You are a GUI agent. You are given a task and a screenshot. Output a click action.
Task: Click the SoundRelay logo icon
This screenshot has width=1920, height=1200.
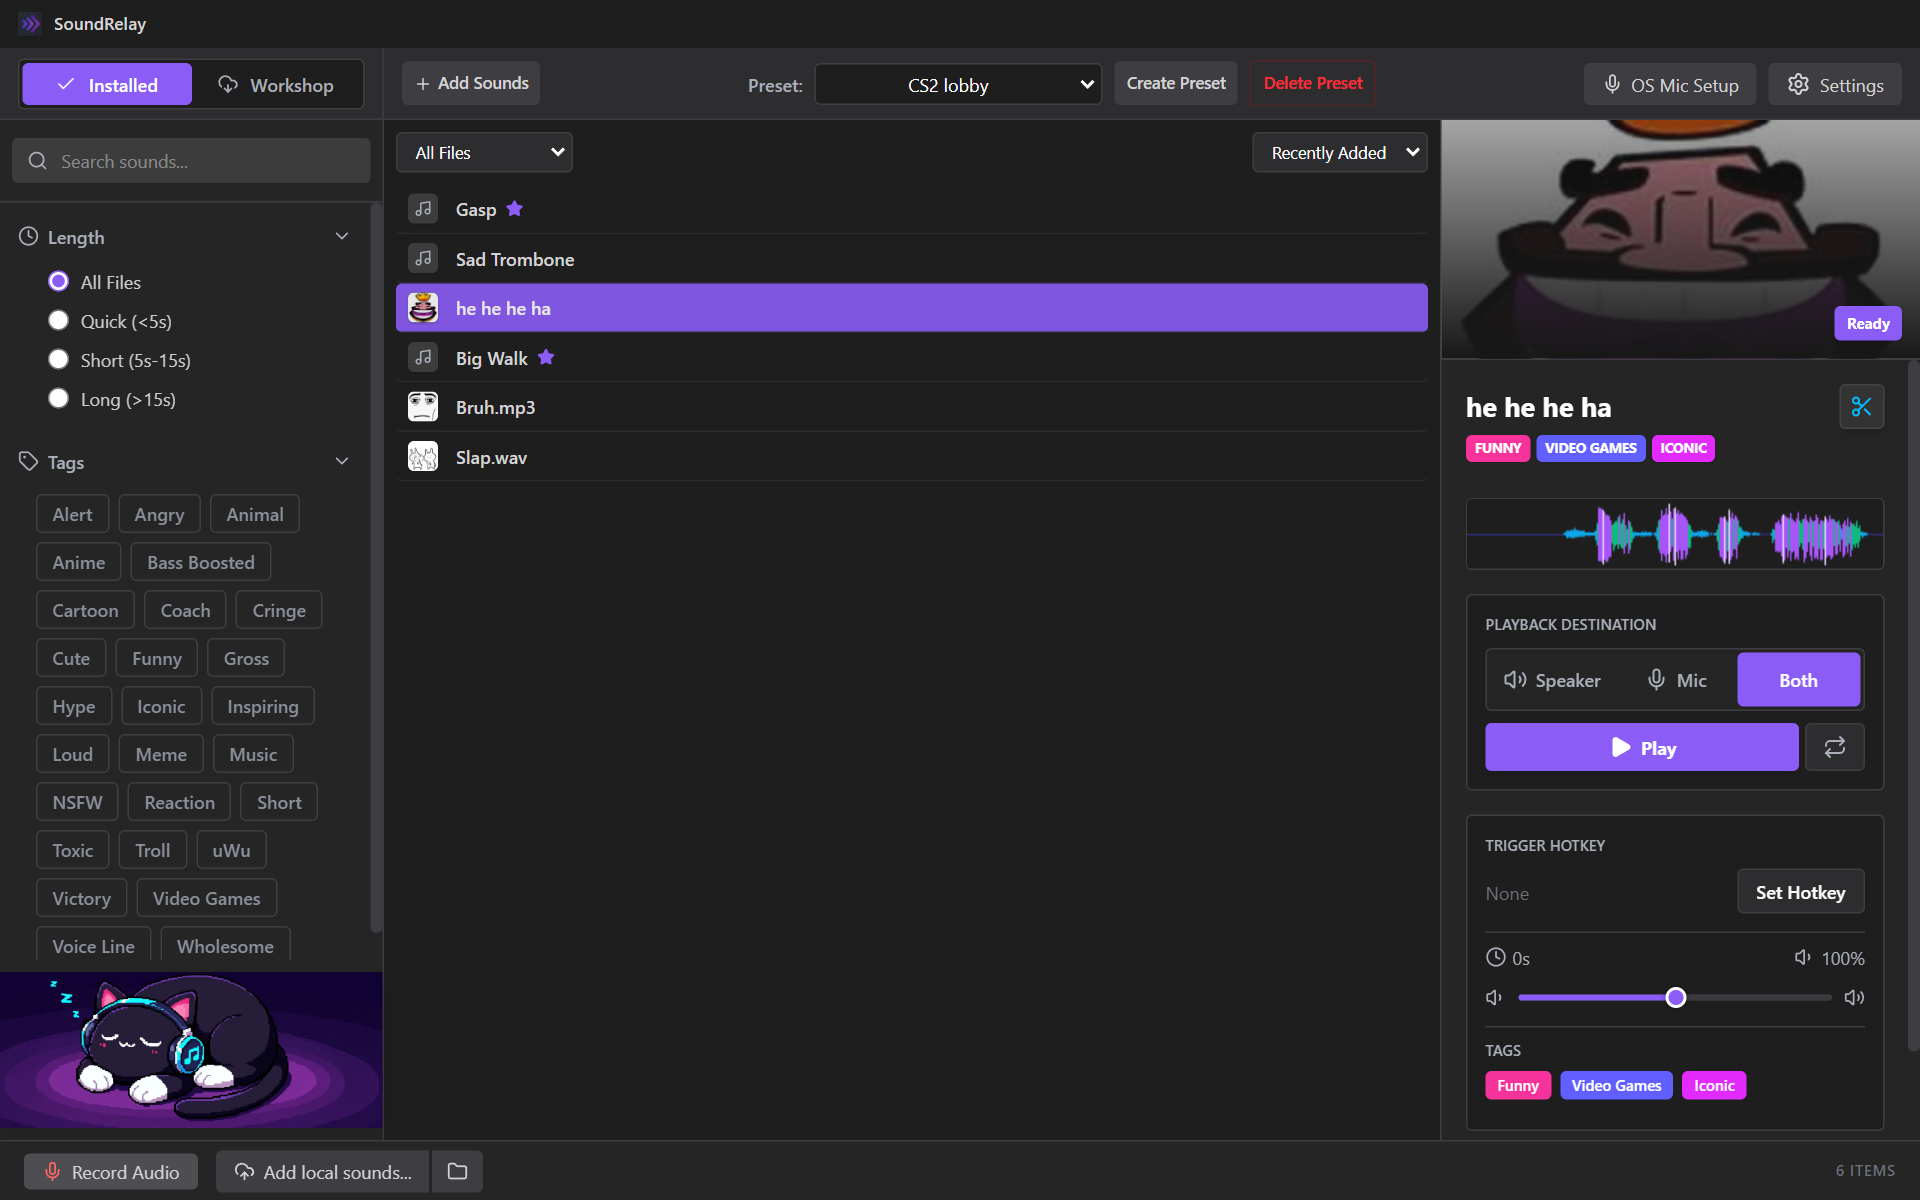tap(30, 23)
